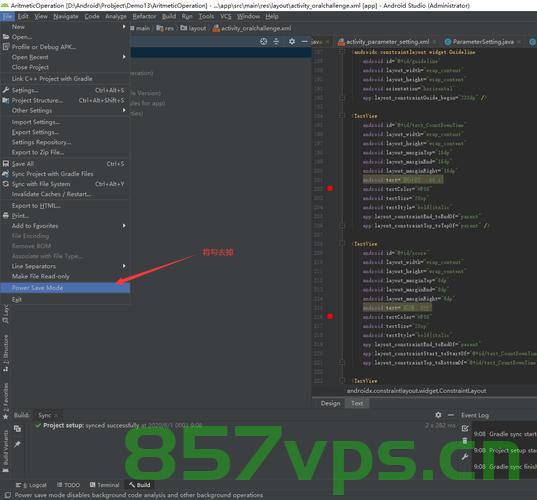537x500 pixels.
Task: Hide Build panel with minus icon
Action: [x=451, y=415]
